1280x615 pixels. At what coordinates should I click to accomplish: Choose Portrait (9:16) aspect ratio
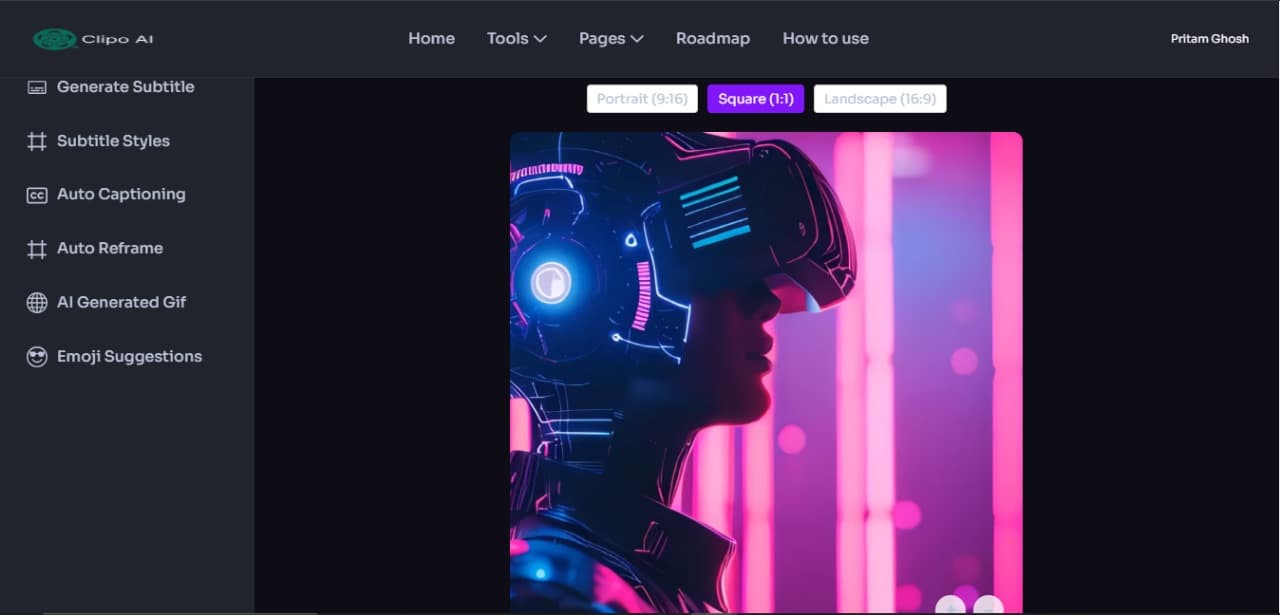[x=642, y=99]
